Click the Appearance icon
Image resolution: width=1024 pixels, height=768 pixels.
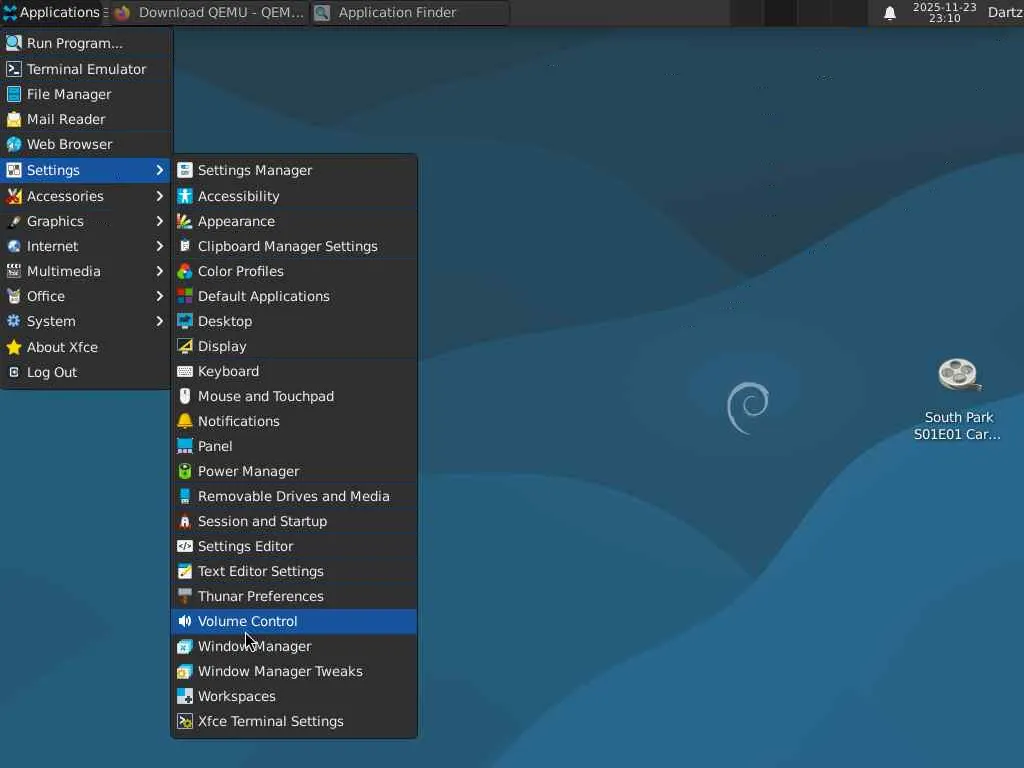pos(185,221)
